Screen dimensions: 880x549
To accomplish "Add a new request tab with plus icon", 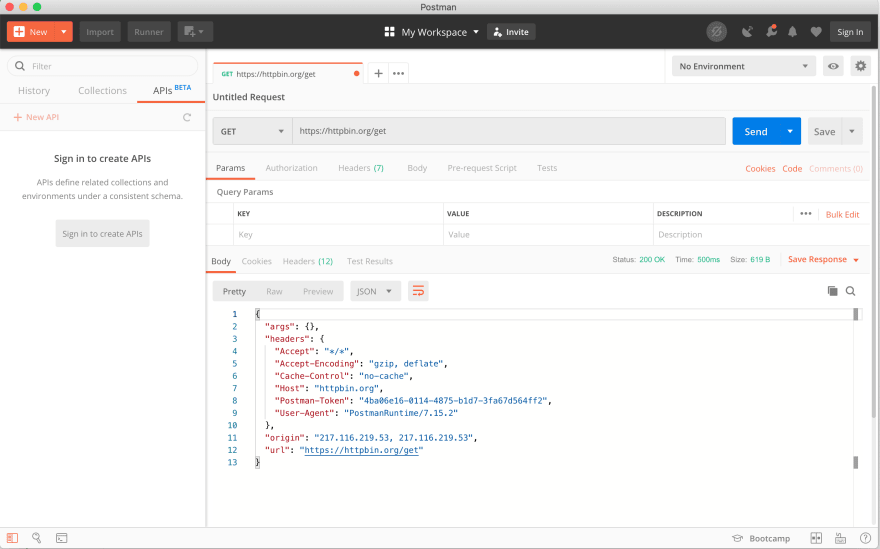I will click(378, 74).
